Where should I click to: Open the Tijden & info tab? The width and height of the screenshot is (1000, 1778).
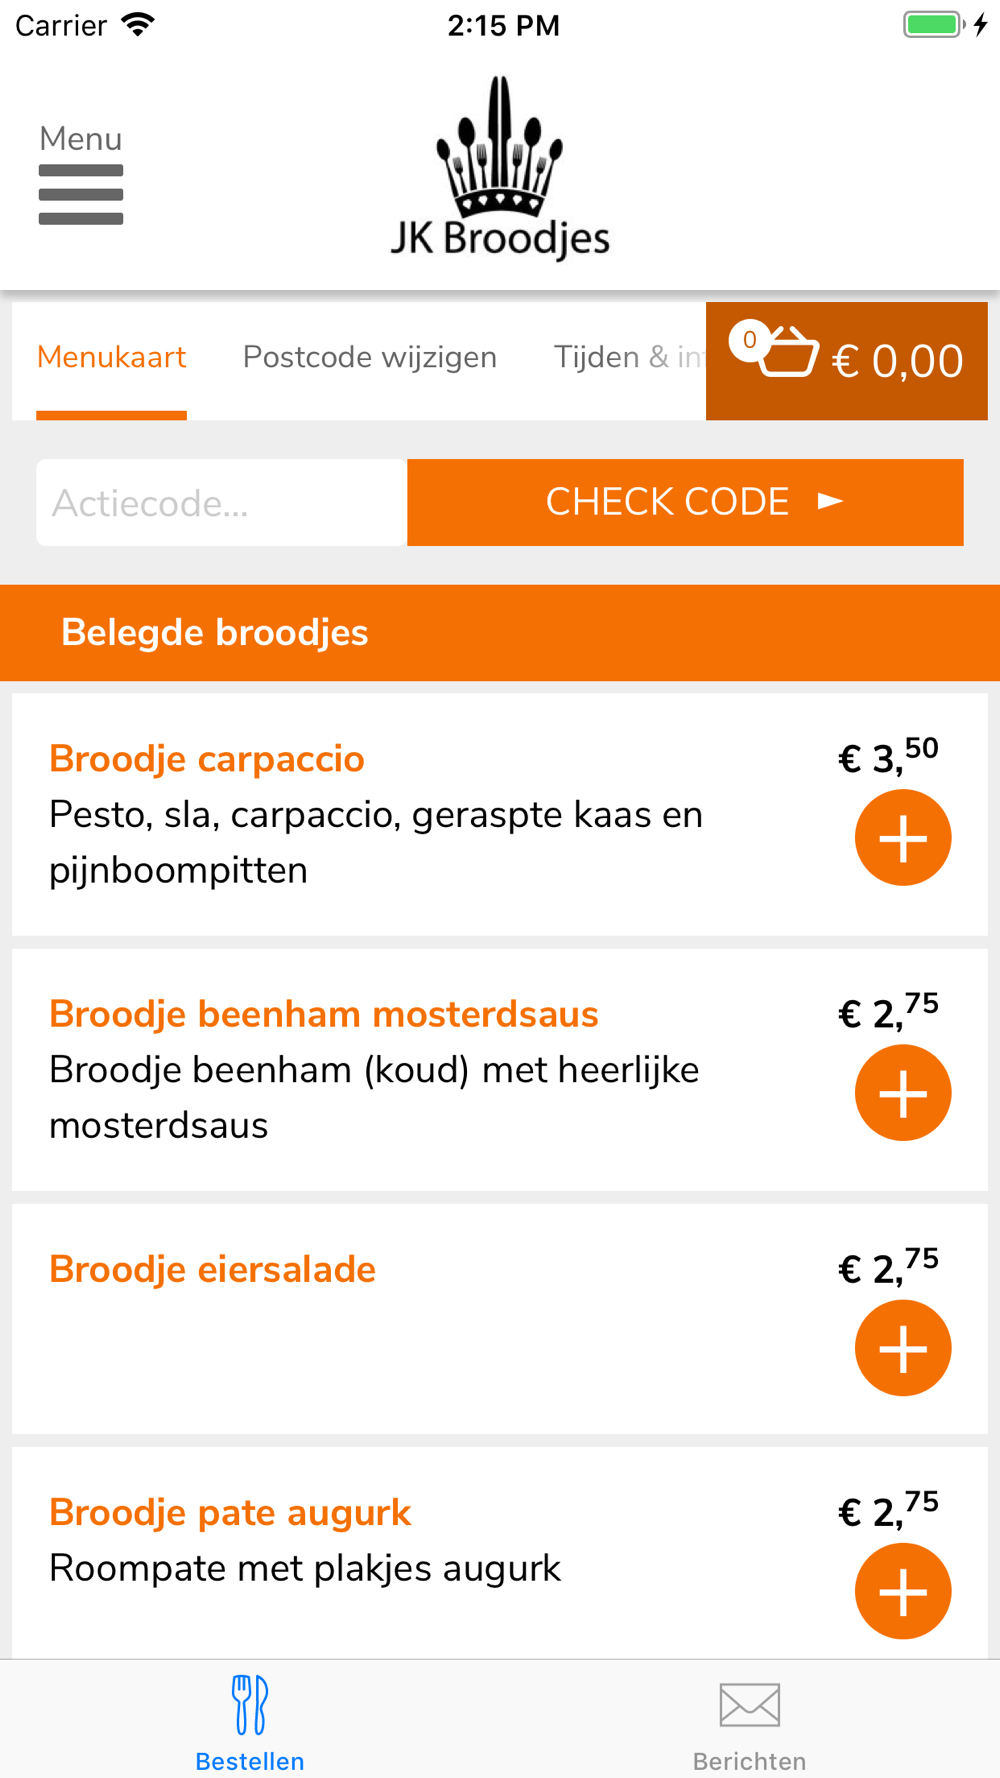coord(629,358)
